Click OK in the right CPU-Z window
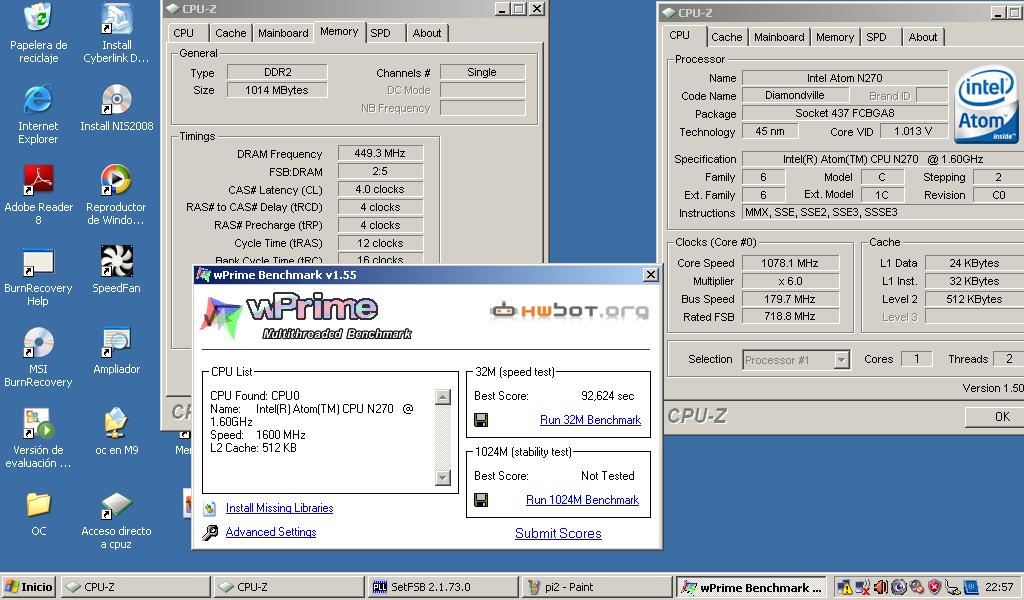 pos(997,417)
